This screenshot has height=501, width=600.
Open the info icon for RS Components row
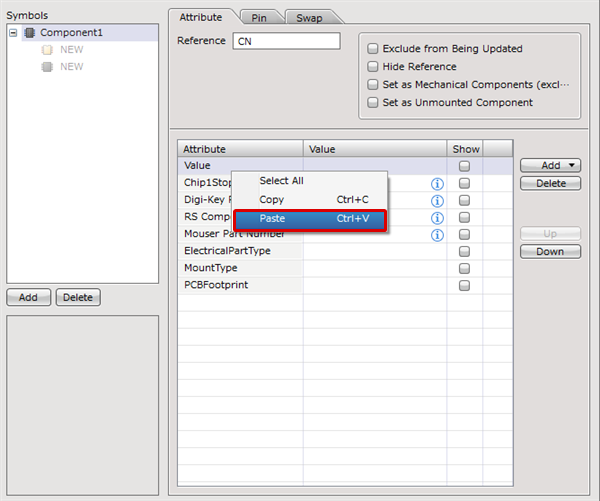point(437,218)
